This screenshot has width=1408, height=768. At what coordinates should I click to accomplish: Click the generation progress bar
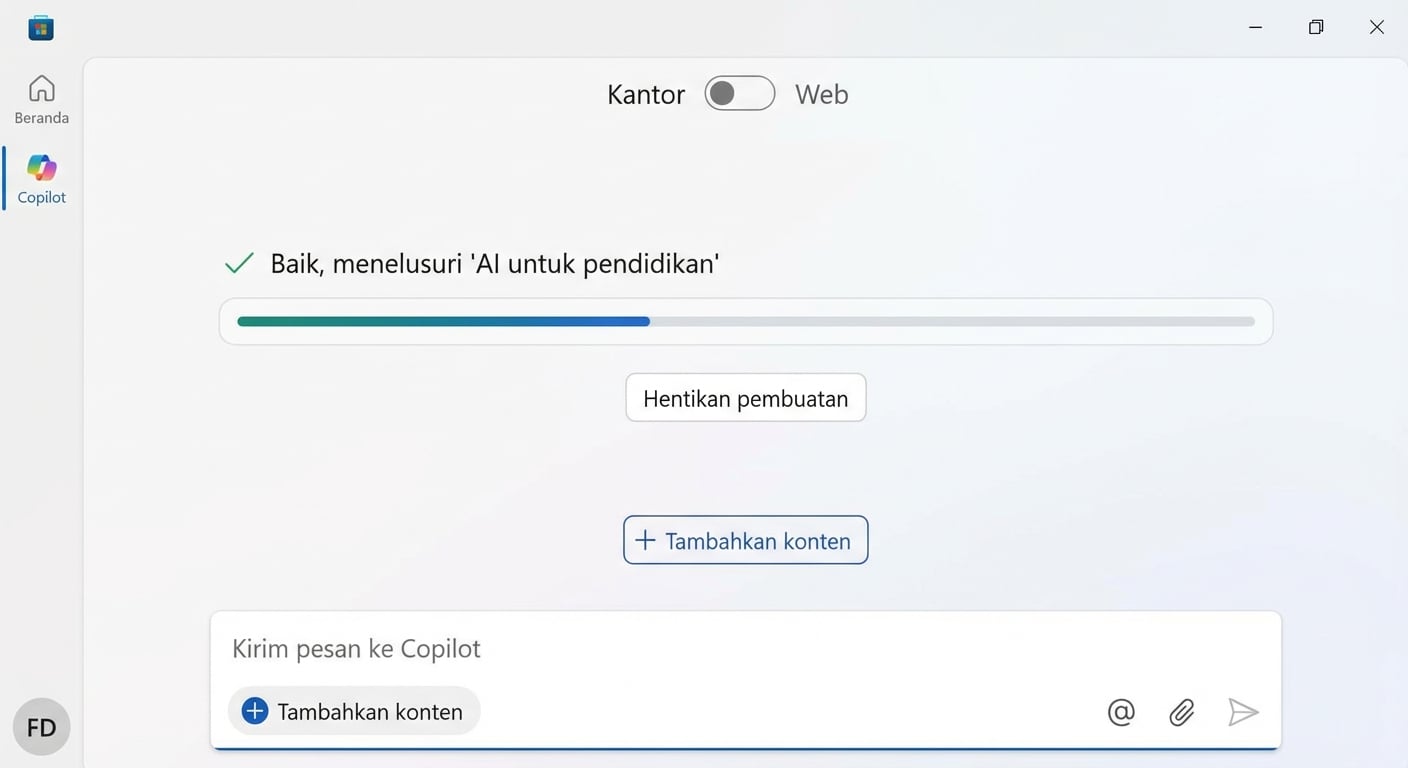(x=745, y=321)
